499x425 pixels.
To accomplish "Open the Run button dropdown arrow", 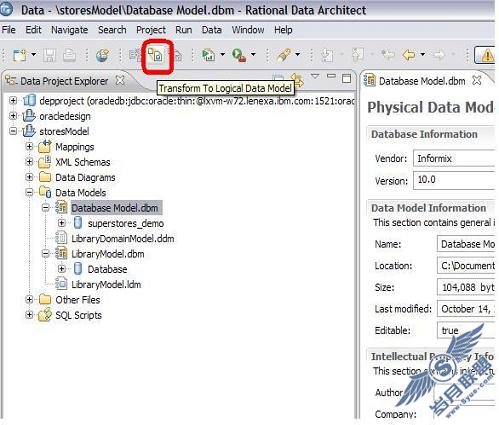I will [223, 54].
